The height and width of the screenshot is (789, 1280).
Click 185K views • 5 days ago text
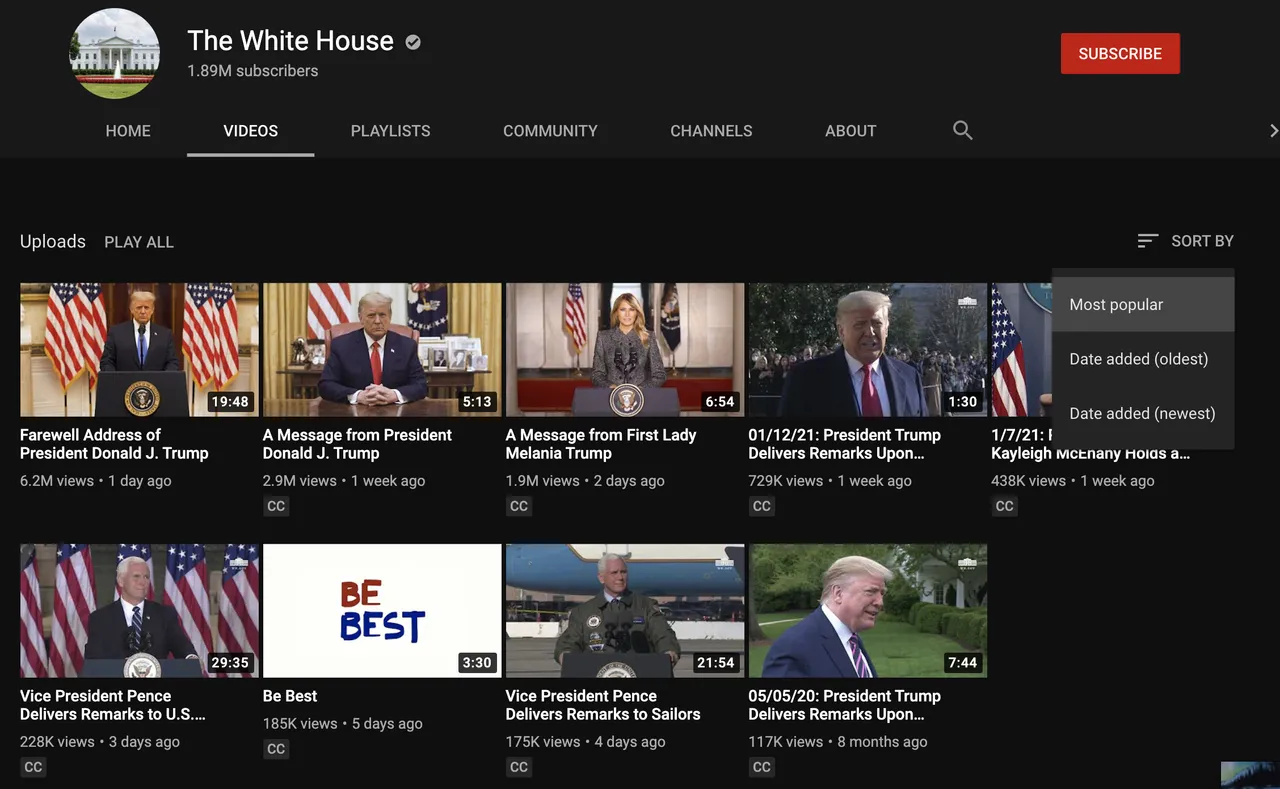click(x=343, y=723)
